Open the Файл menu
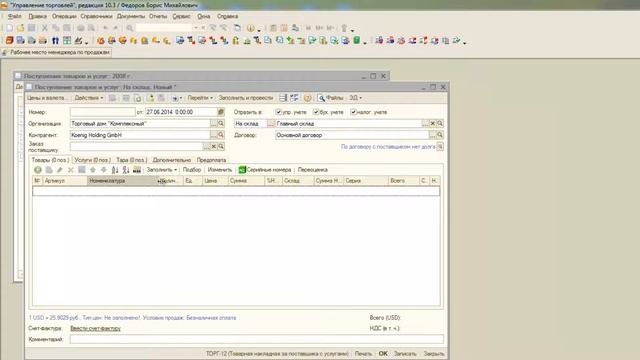 pos(14,16)
